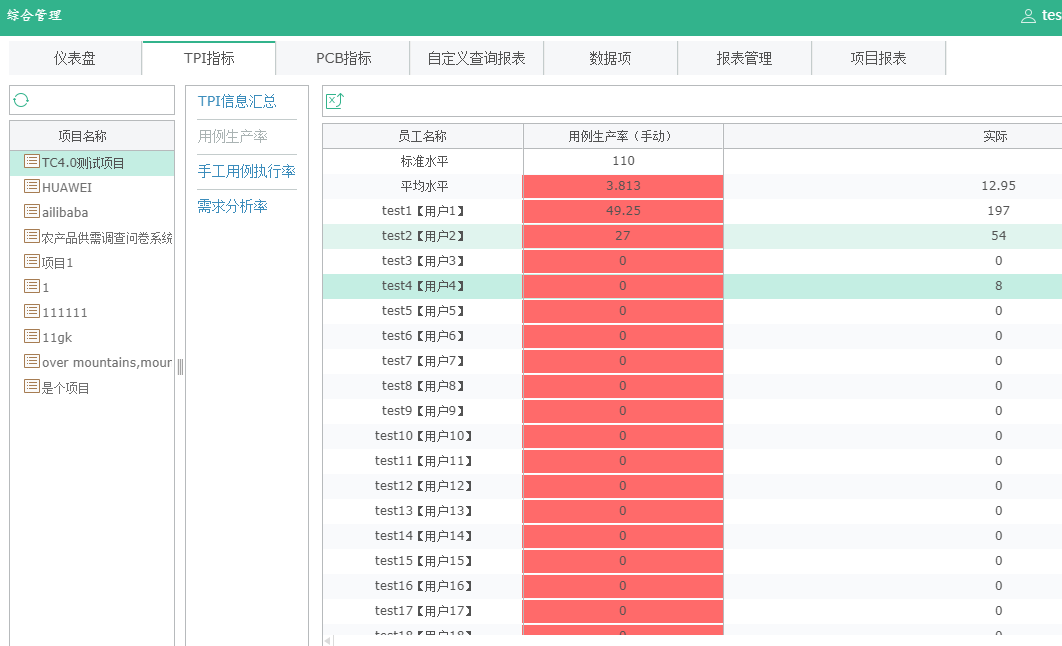Switch to the PCB指标 tab
This screenshot has height=646, width=1062.
pos(343,58)
